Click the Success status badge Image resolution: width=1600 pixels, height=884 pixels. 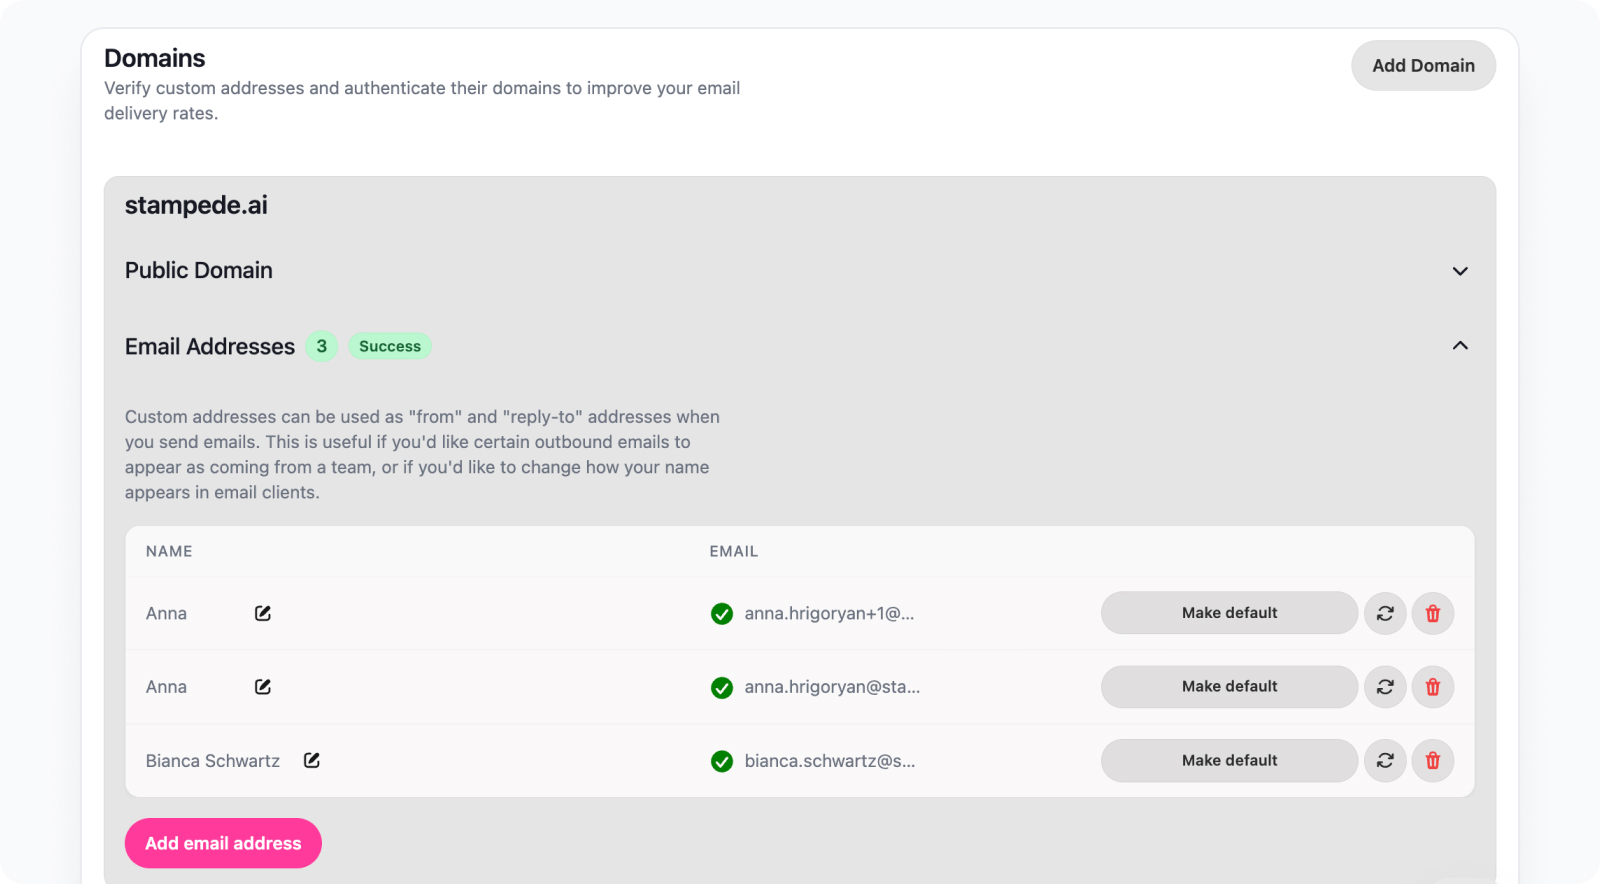point(390,346)
